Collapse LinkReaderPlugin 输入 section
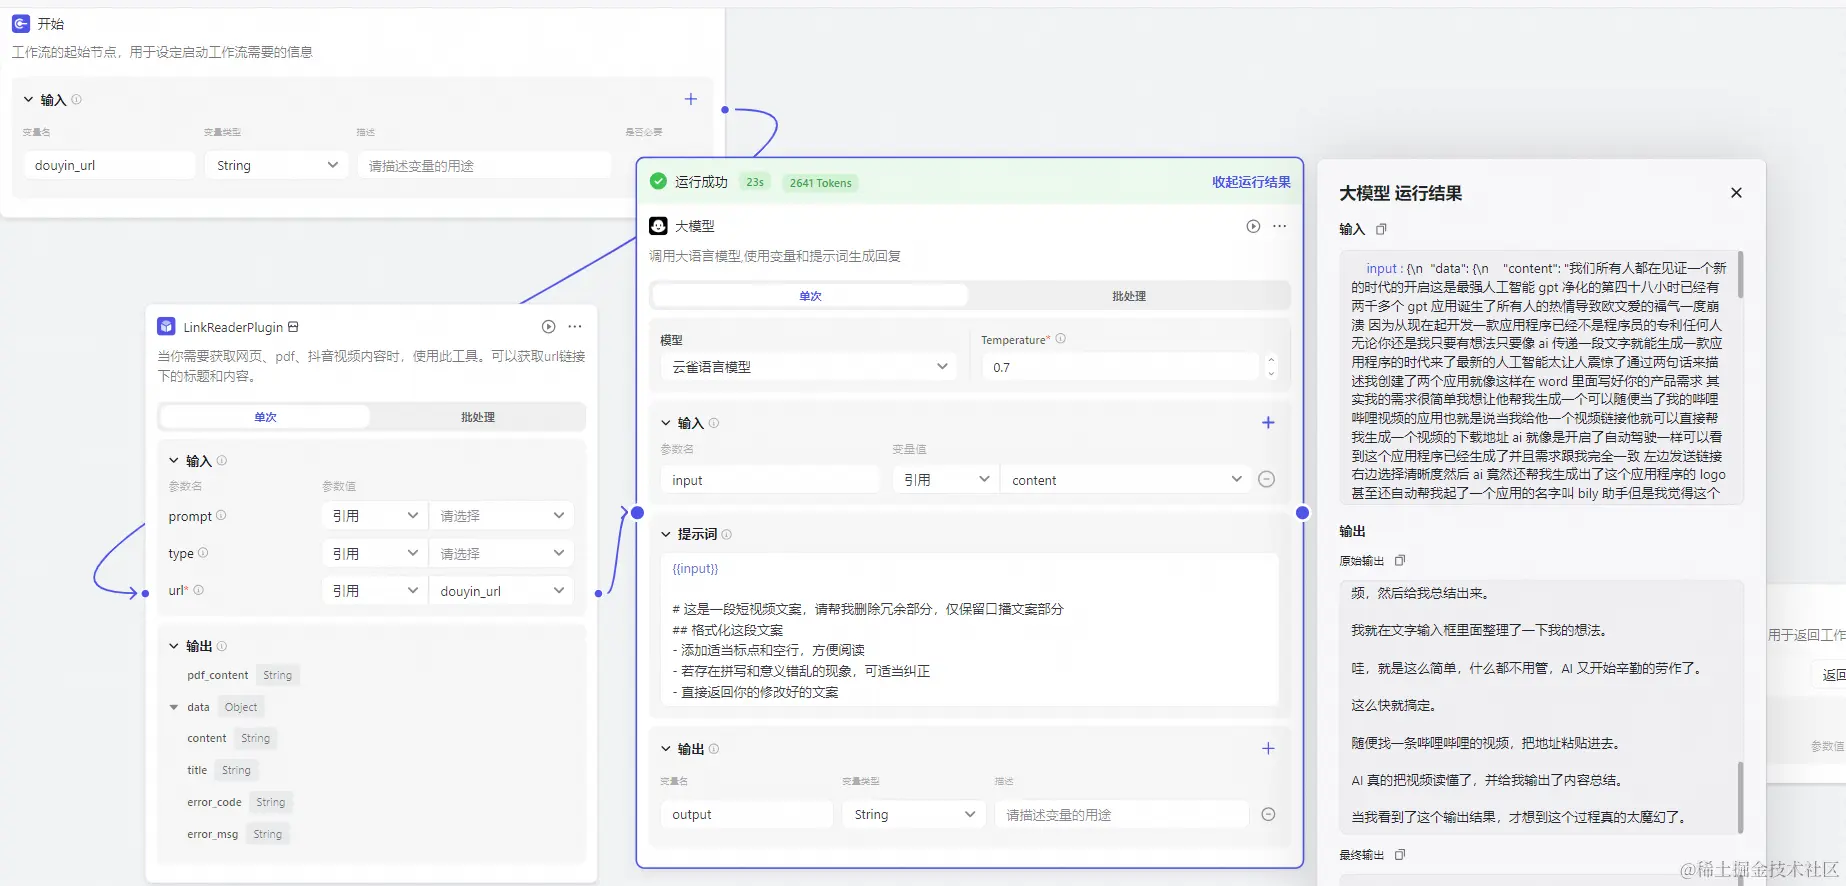 pyautogui.click(x=174, y=461)
